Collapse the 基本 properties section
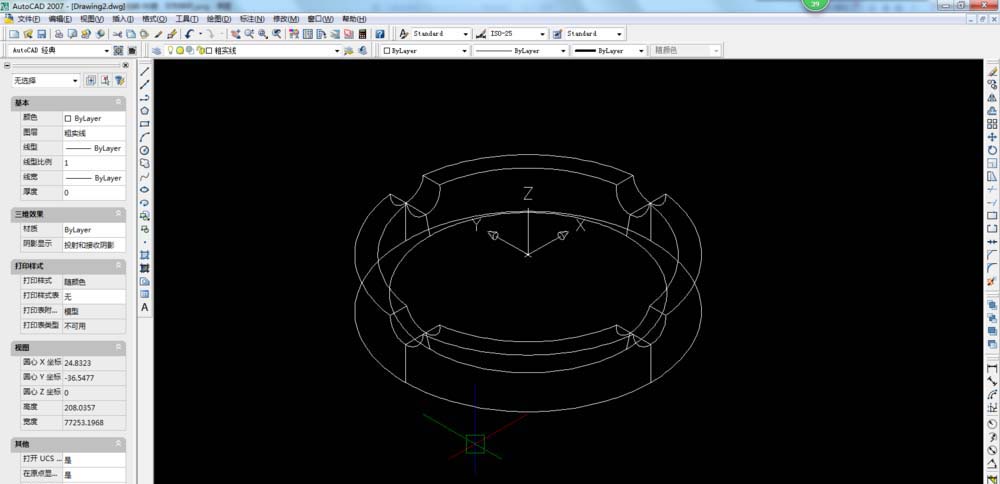Viewport: 1000px width, 484px height. (119, 103)
